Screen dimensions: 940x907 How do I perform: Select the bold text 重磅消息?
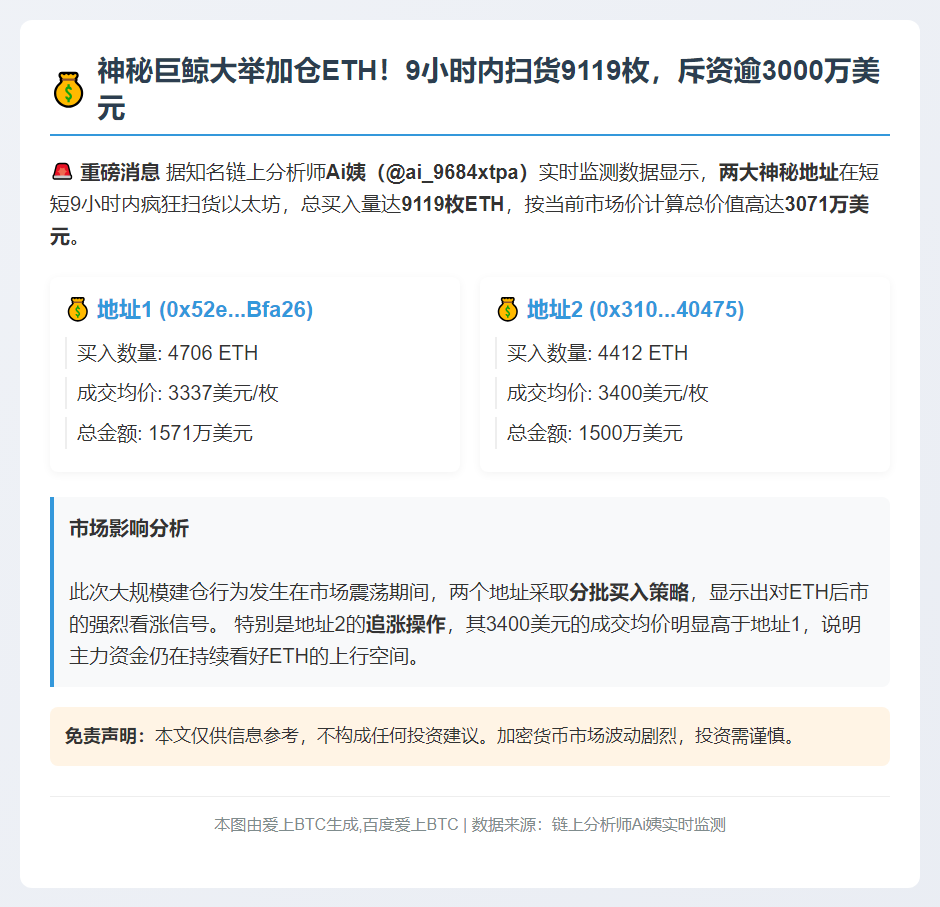[x=120, y=172]
